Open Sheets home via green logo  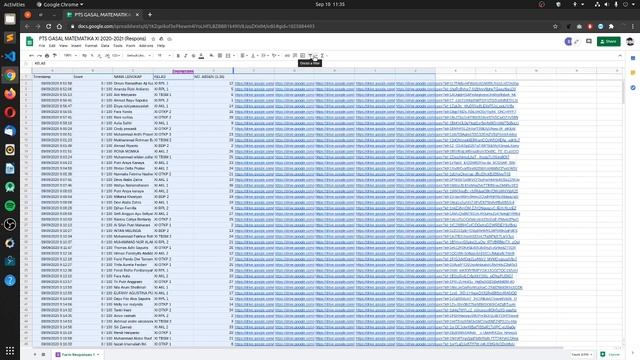(x=30, y=41)
